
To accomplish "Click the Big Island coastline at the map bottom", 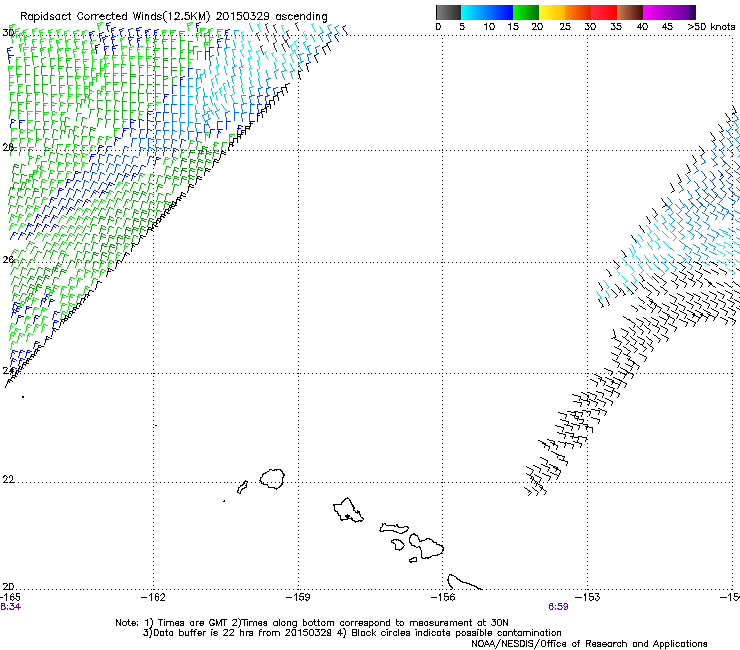I will pyautogui.click(x=464, y=582).
